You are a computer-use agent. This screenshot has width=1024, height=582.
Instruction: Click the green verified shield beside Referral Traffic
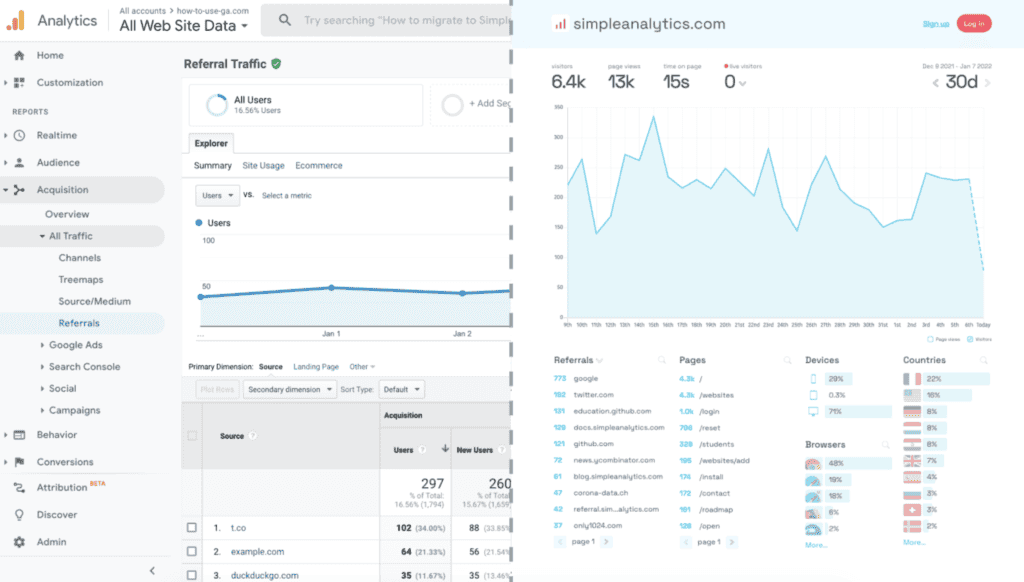[x=276, y=64]
